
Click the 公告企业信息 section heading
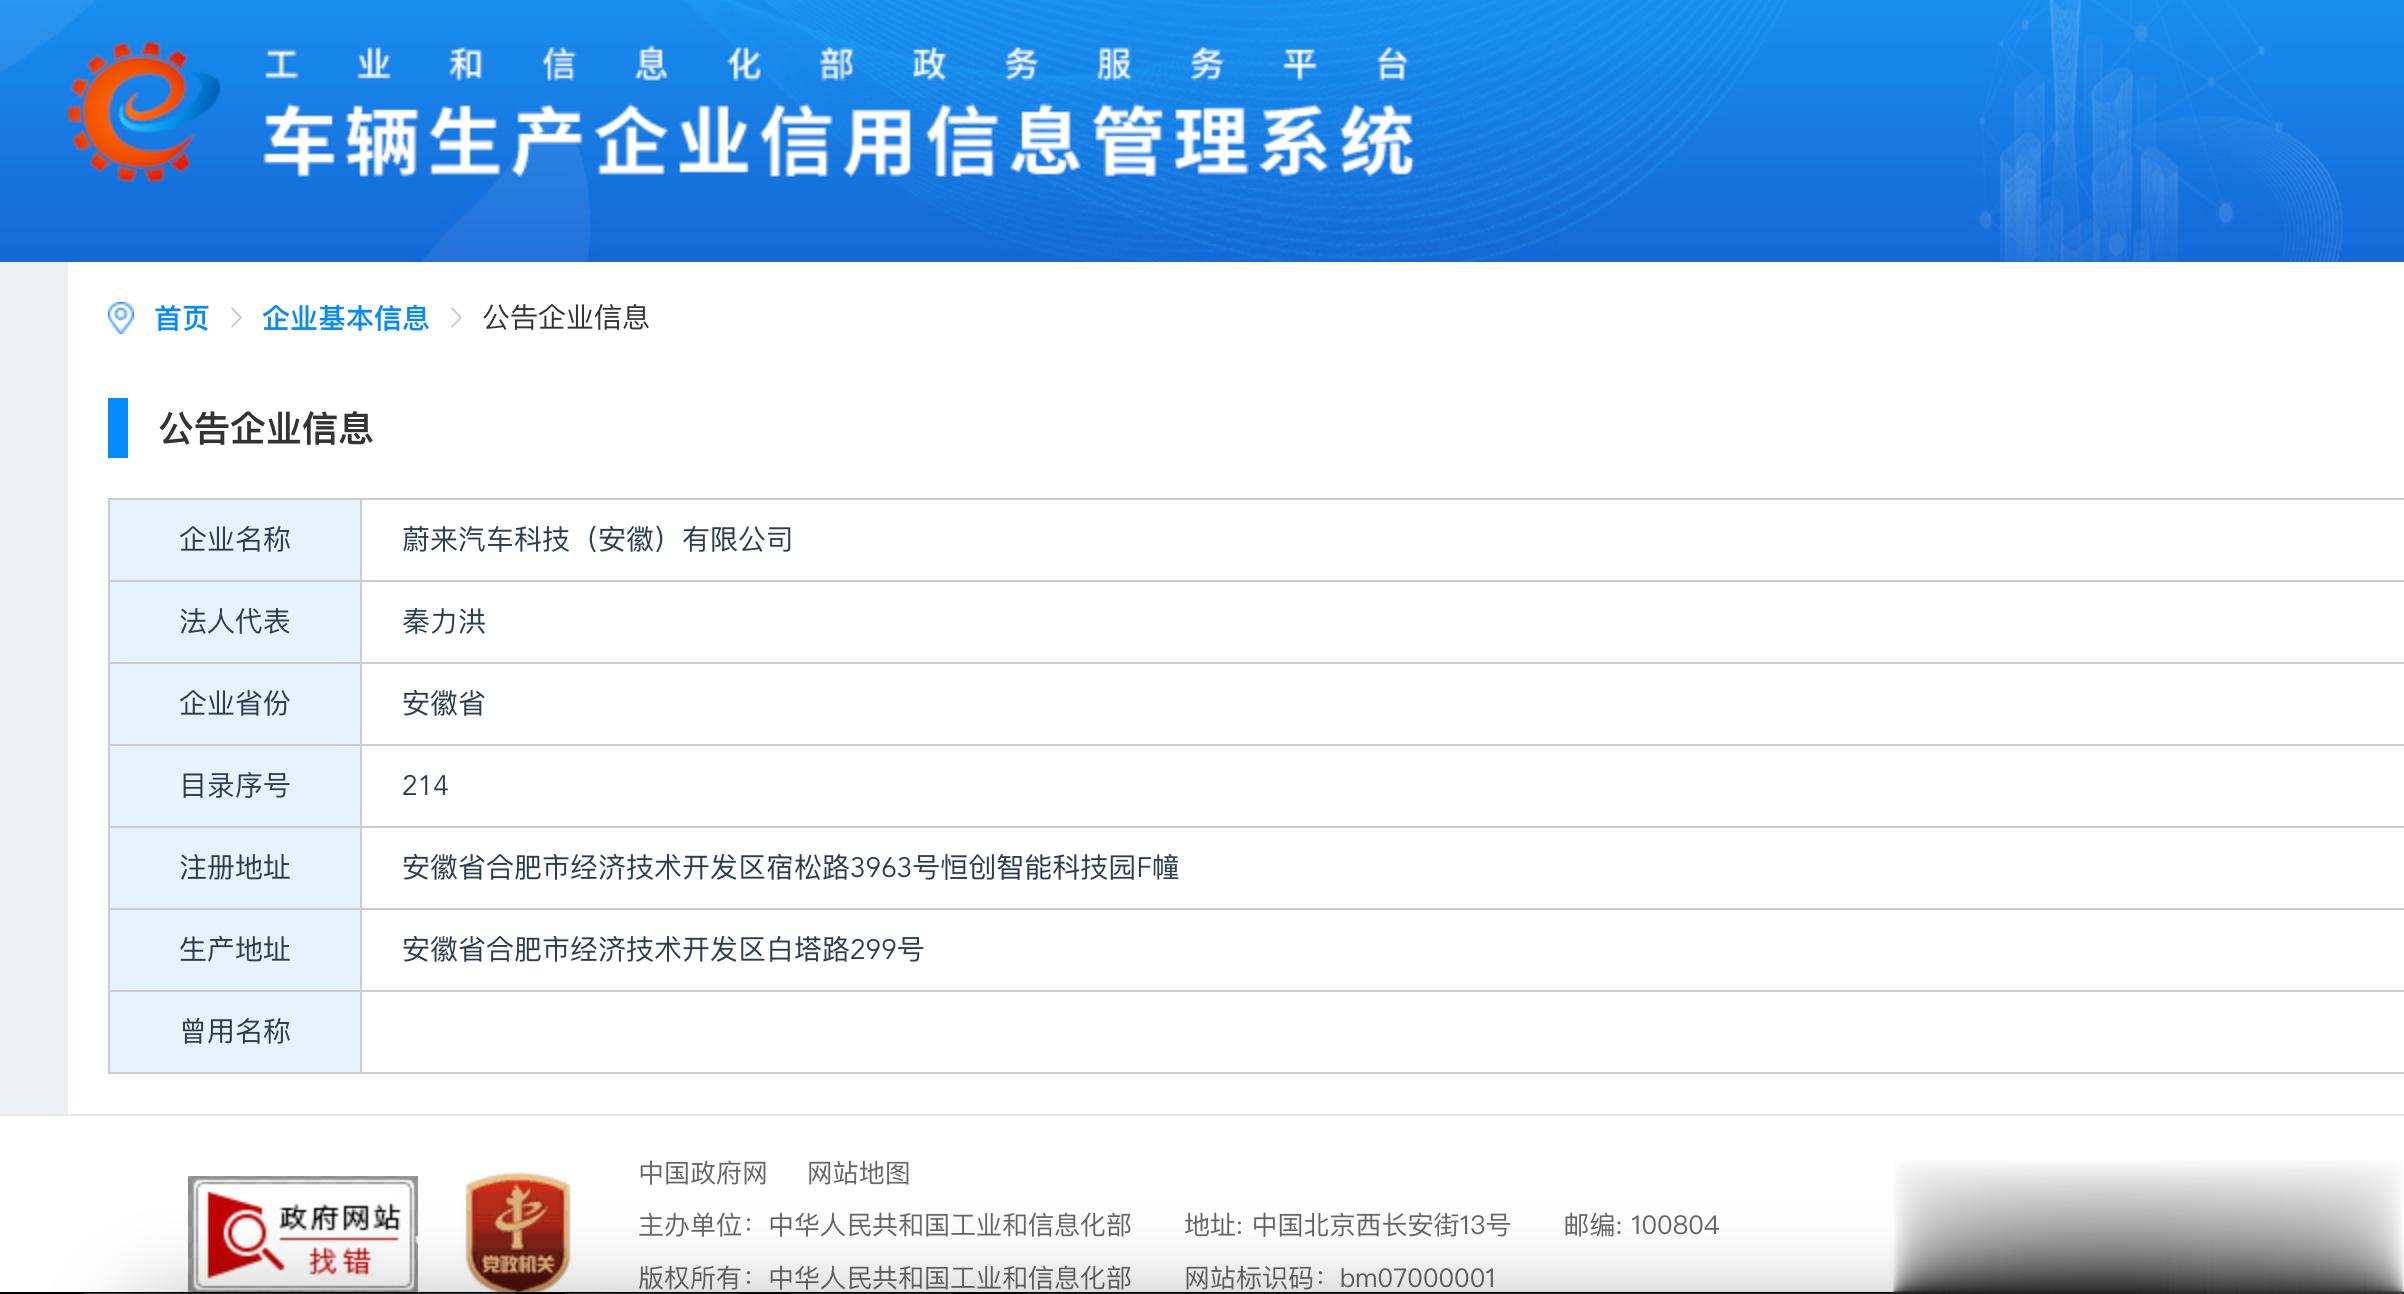pyautogui.click(x=266, y=428)
